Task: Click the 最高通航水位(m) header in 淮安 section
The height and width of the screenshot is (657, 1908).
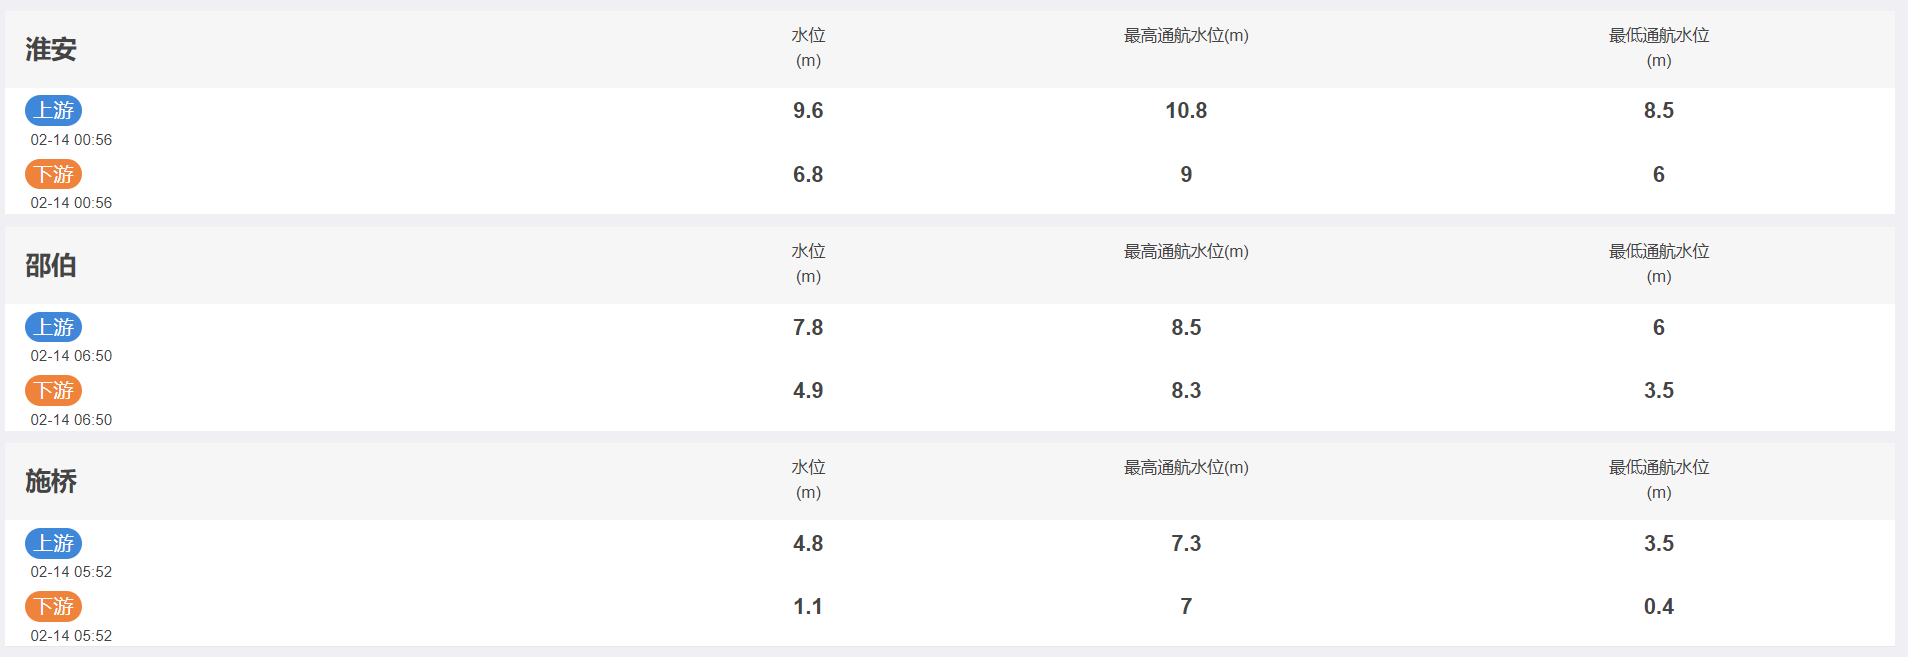Action: click(1186, 36)
